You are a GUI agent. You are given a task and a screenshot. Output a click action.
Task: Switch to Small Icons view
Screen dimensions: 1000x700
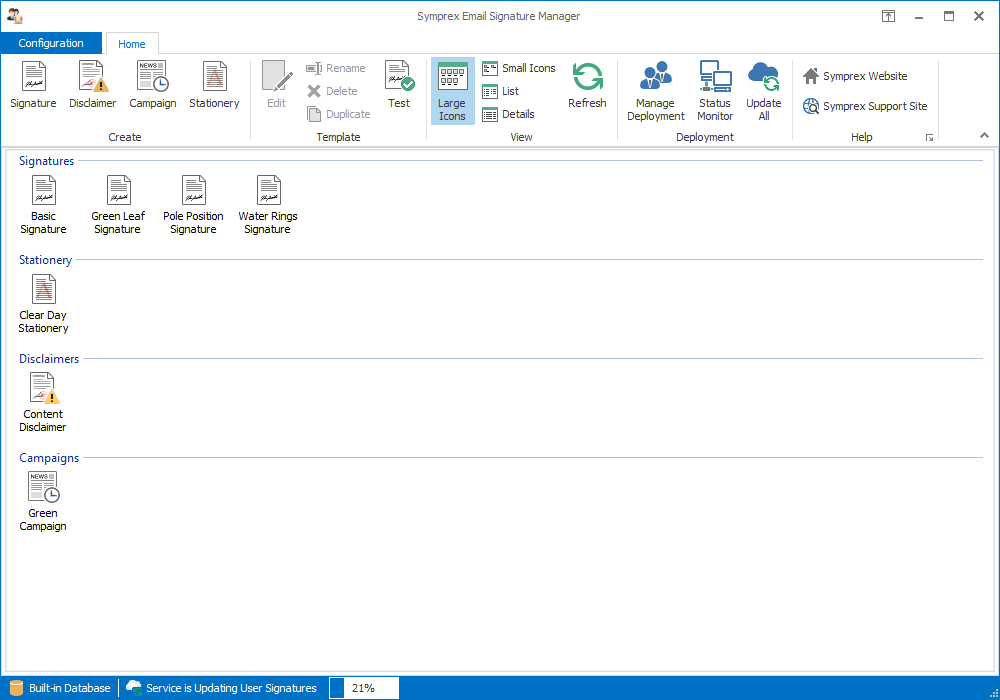point(518,68)
